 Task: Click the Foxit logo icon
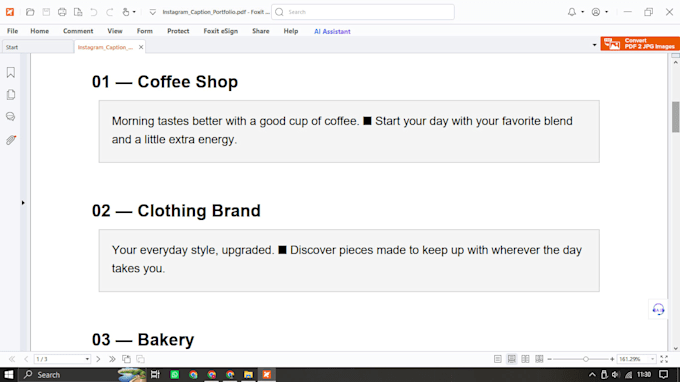pos(10,12)
